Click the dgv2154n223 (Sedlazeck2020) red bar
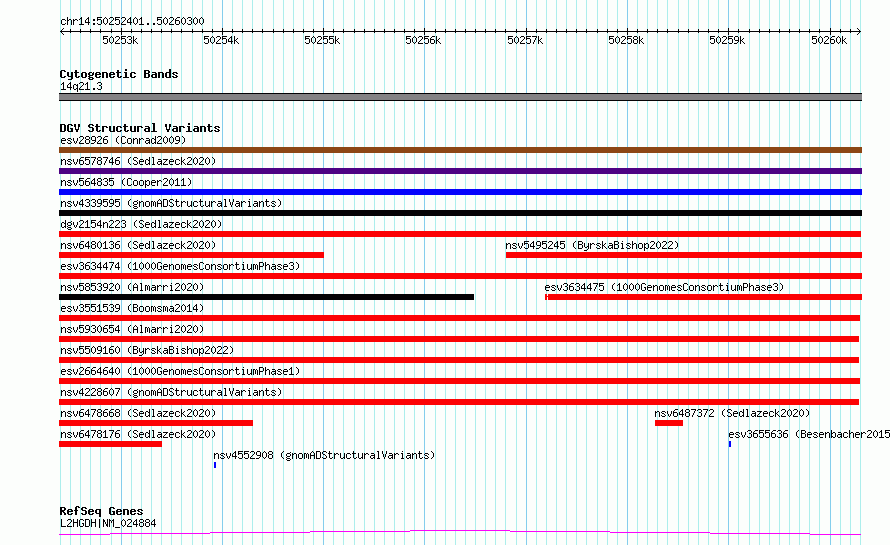Image resolution: width=890 pixels, height=545 pixels. coord(460,234)
